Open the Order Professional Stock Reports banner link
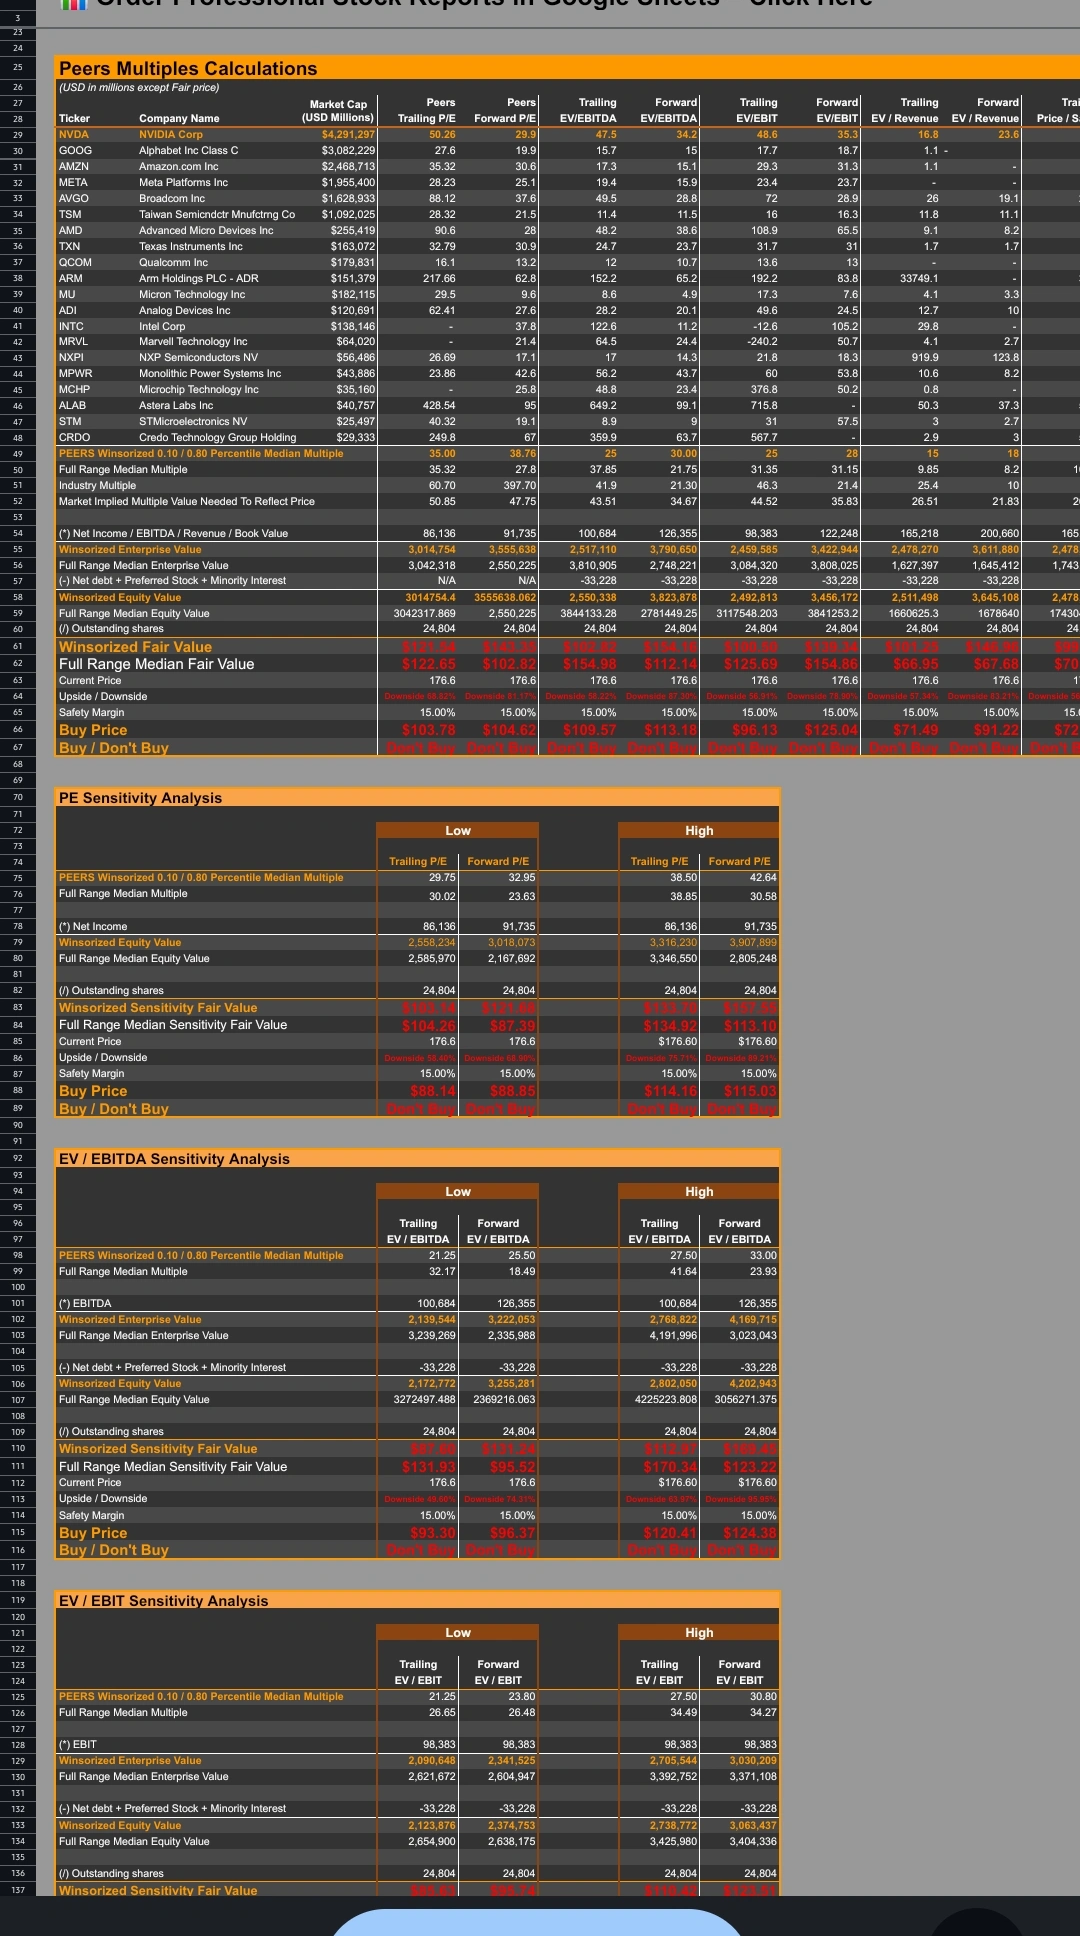 tap(480, 4)
